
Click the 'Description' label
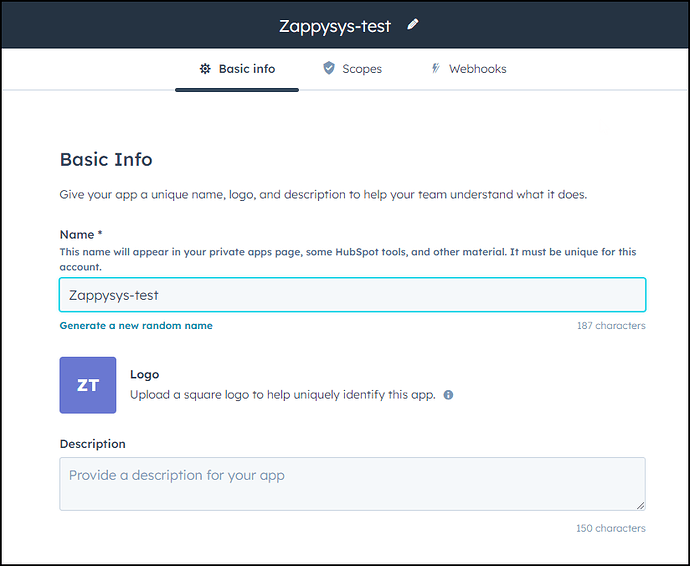coord(93,444)
